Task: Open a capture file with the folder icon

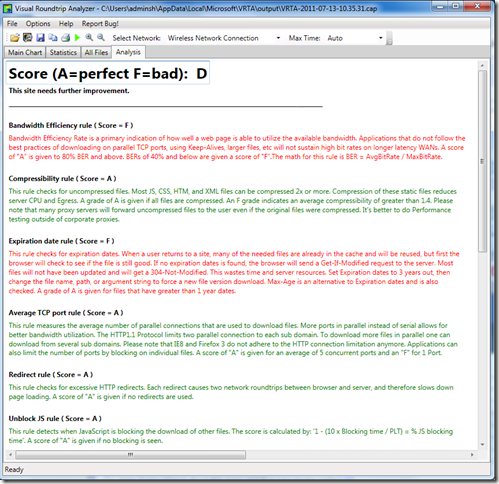Action: coord(15,38)
